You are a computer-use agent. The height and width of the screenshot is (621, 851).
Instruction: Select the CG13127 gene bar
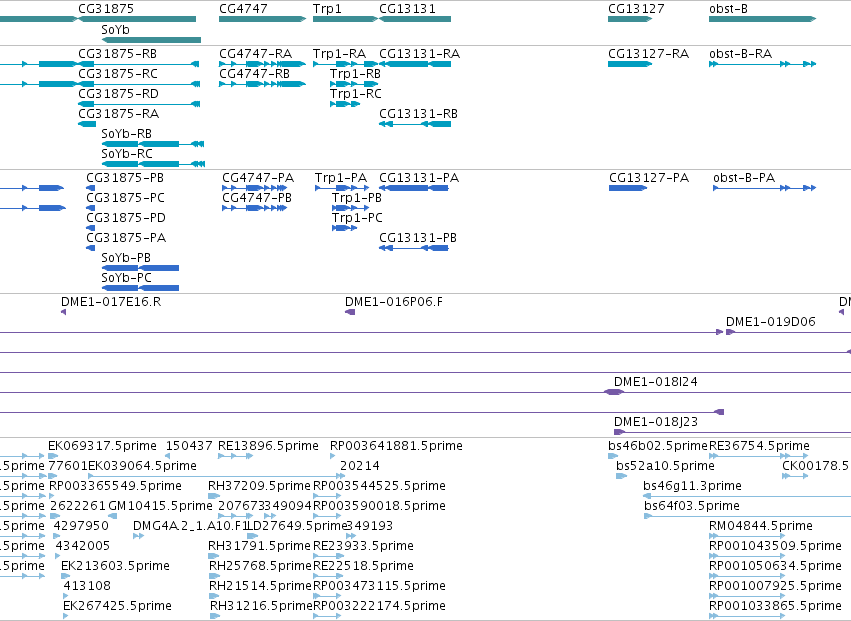[x=630, y=19]
